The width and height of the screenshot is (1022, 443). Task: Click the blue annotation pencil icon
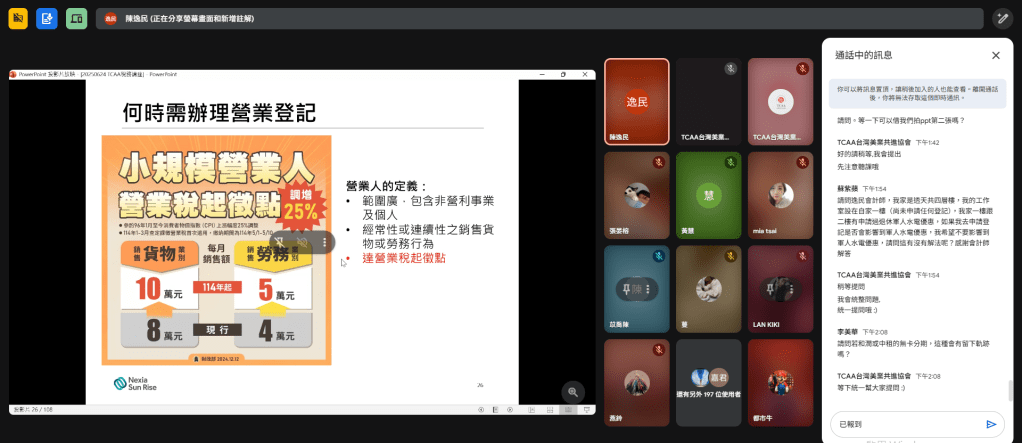(x=46, y=18)
